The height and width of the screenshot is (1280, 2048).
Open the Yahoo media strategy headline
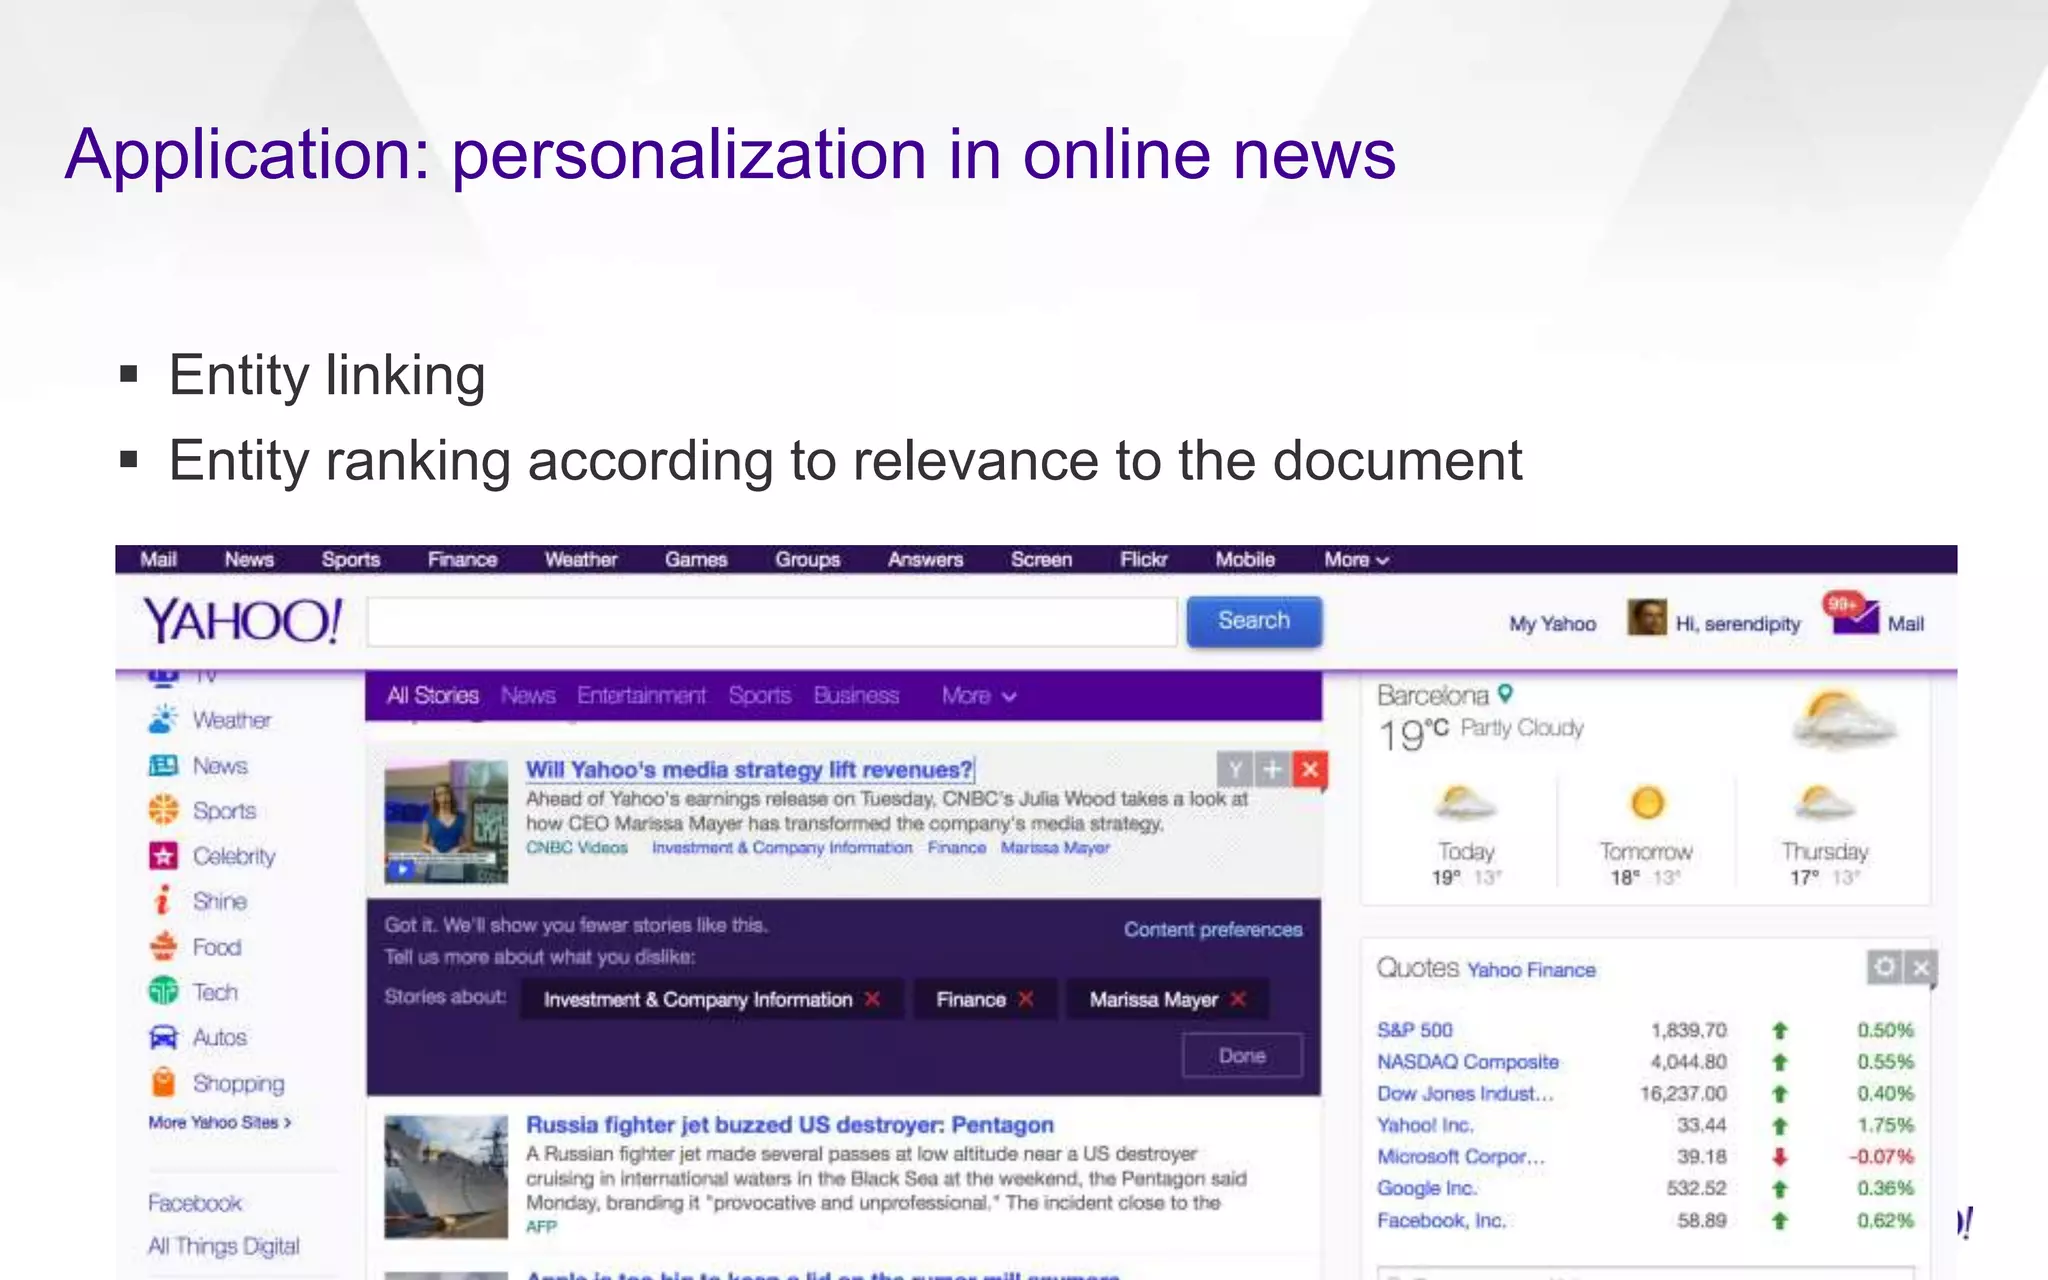click(749, 770)
